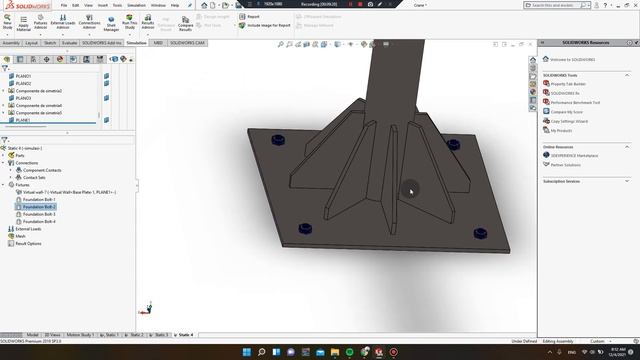Image resolution: width=640 pixels, height=360 pixels.
Task: Select PLANO1 in feature tree
Action: (23, 76)
